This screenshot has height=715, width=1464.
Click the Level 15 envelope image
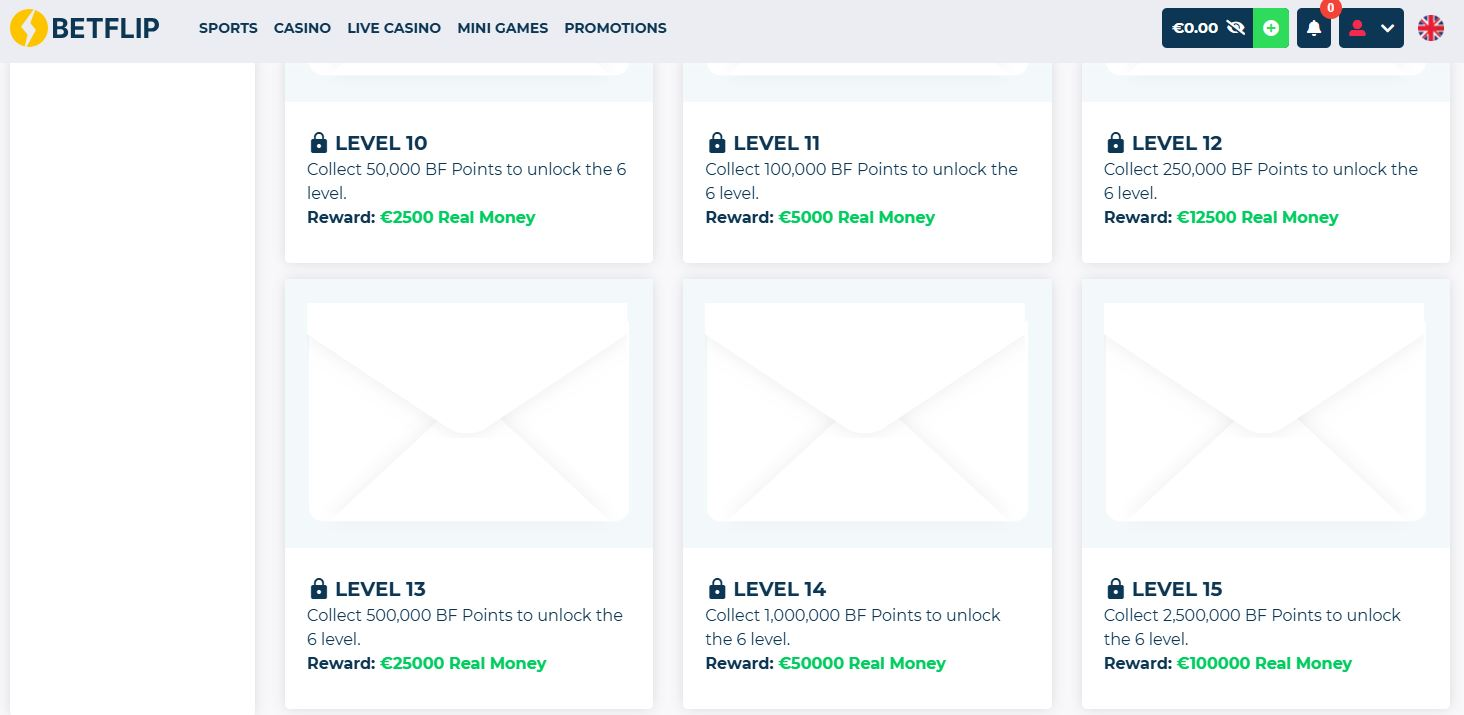pos(1265,412)
